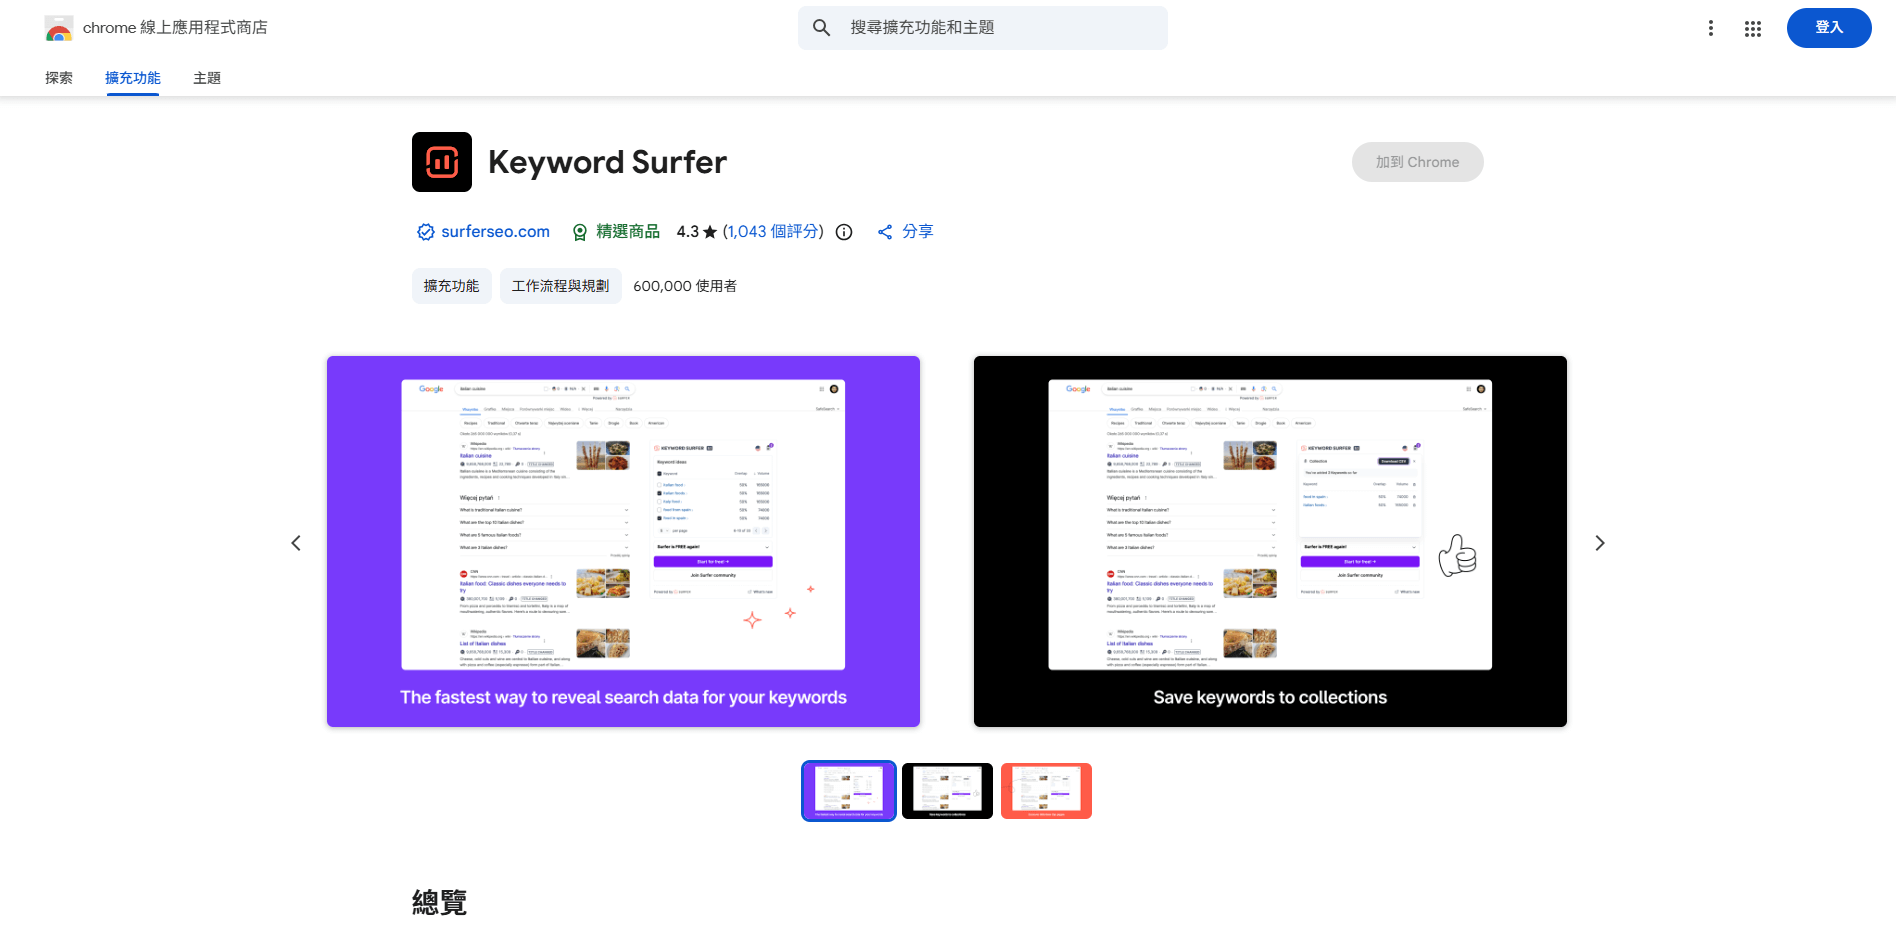Click the verified publisher badge beside surferseo.com
This screenshot has height=935, width=1896.
coord(425,231)
